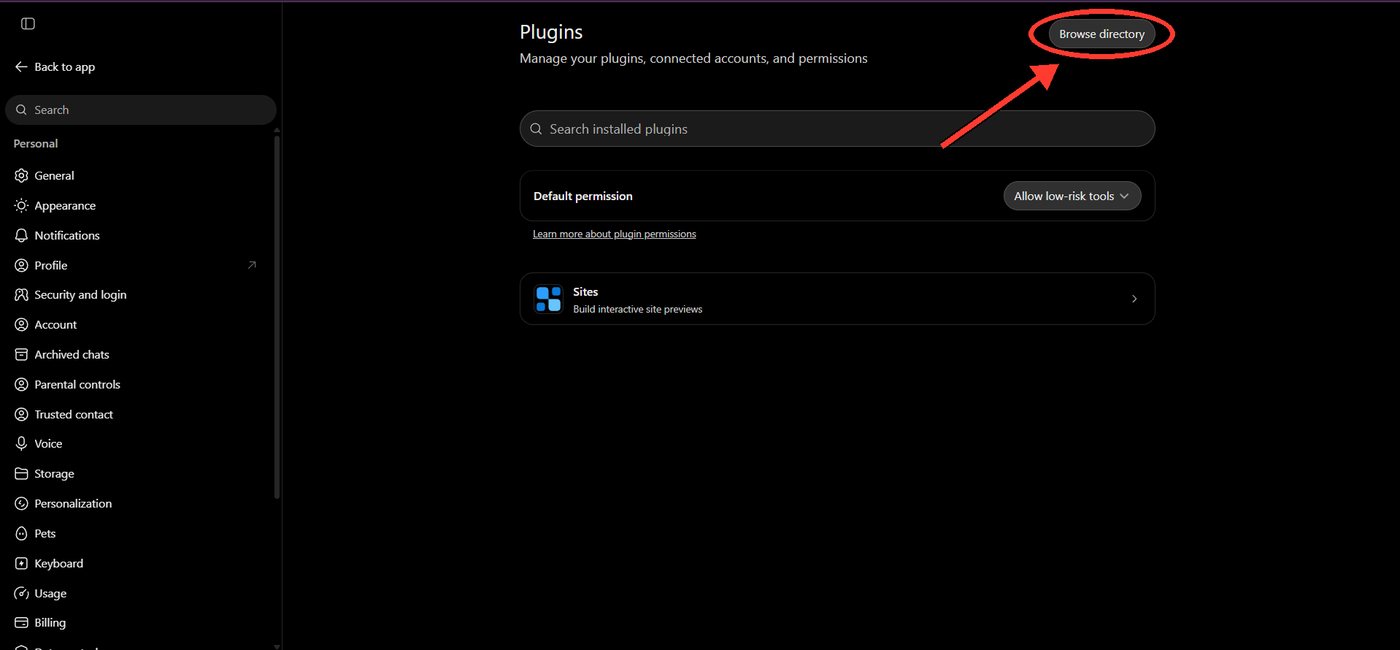The width and height of the screenshot is (1400, 650).
Task: Open Voice settings
Action: [140, 444]
